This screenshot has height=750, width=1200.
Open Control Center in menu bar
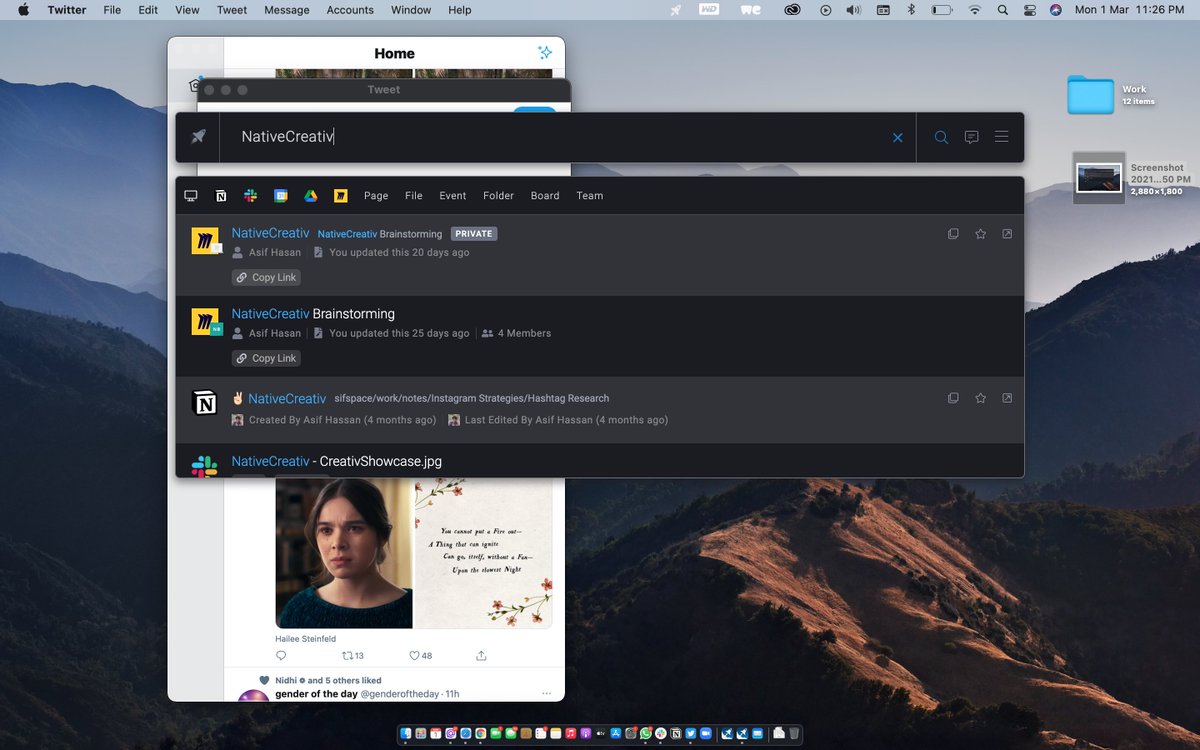1030,10
